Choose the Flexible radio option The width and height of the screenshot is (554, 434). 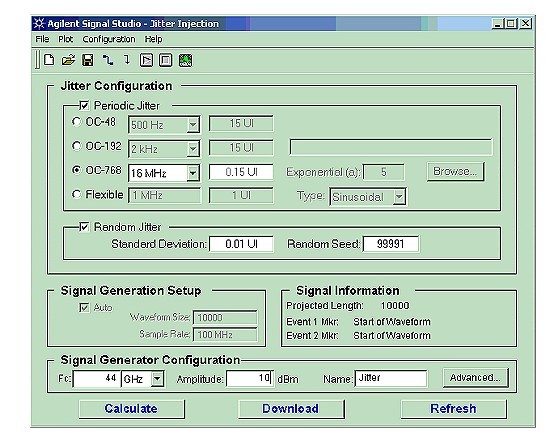pyautogui.click(x=76, y=194)
